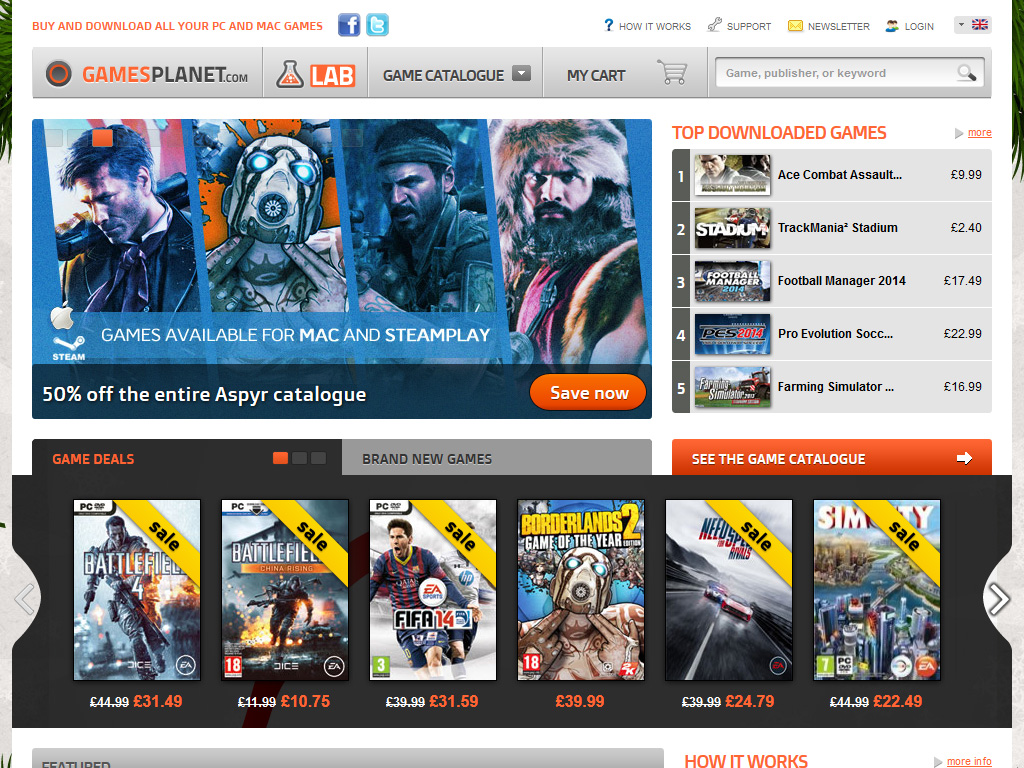Image resolution: width=1024 pixels, height=768 pixels.
Task: Open the Support text link
Action: (748, 27)
